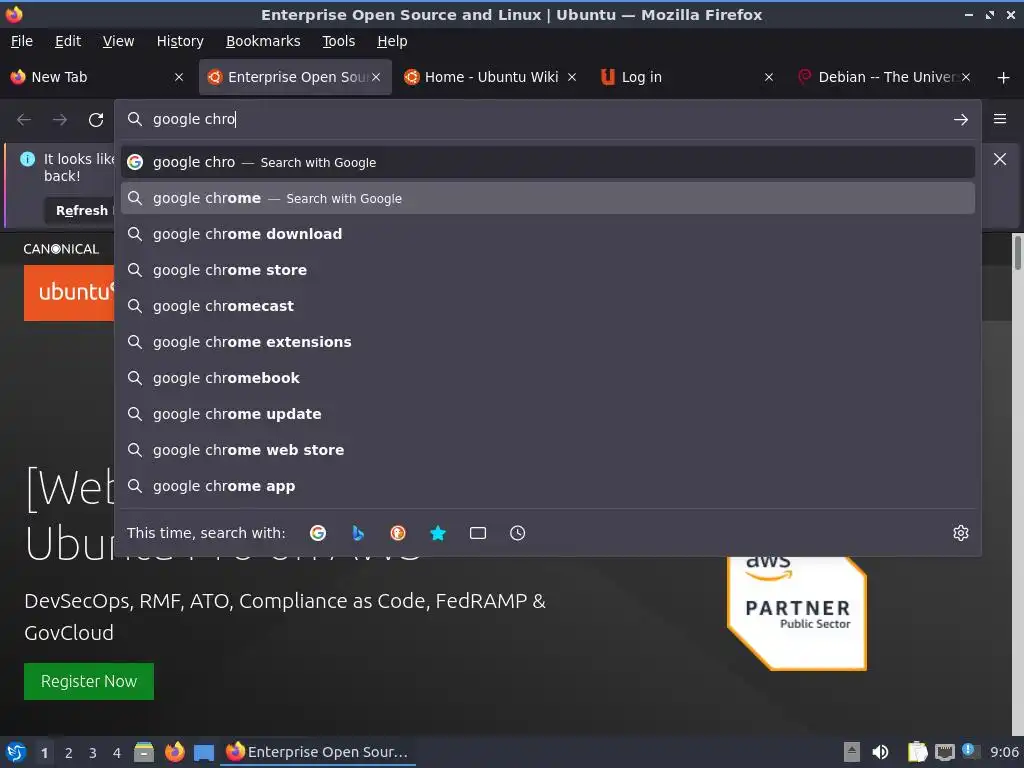
Task: Open the View menu
Action: point(118,41)
